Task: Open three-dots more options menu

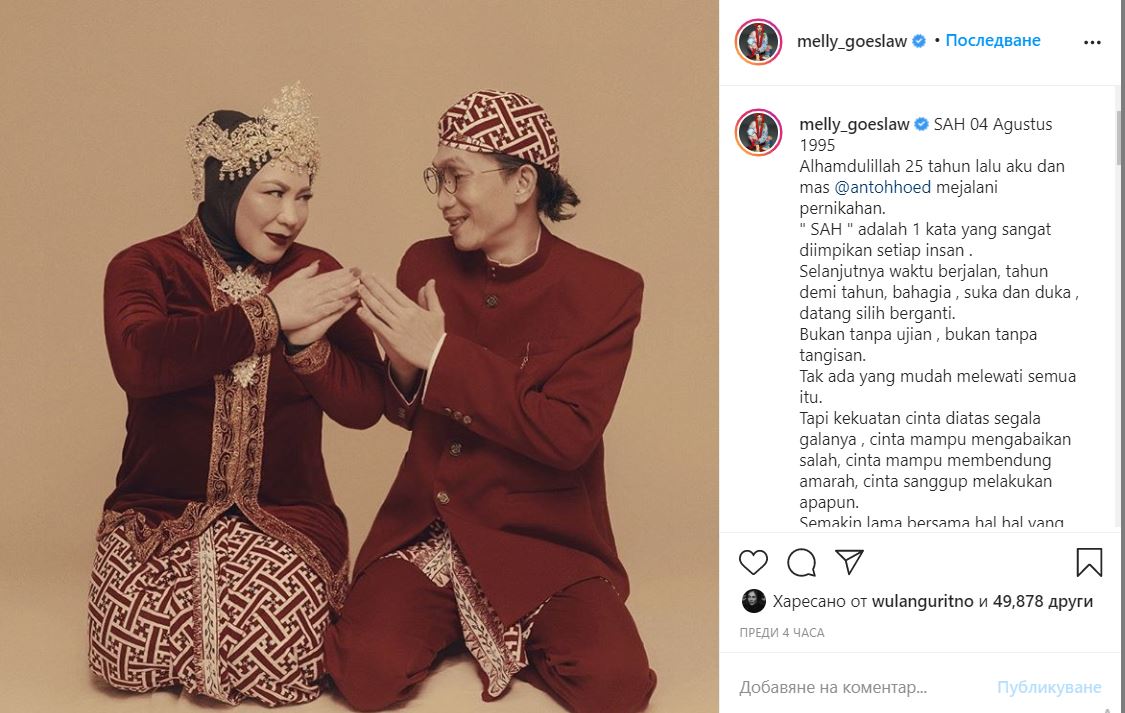Action: 1092,42
